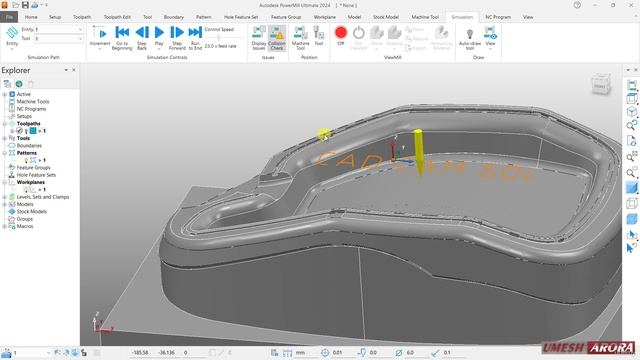Click the solid blue shaded view icon

[x=631, y=188]
